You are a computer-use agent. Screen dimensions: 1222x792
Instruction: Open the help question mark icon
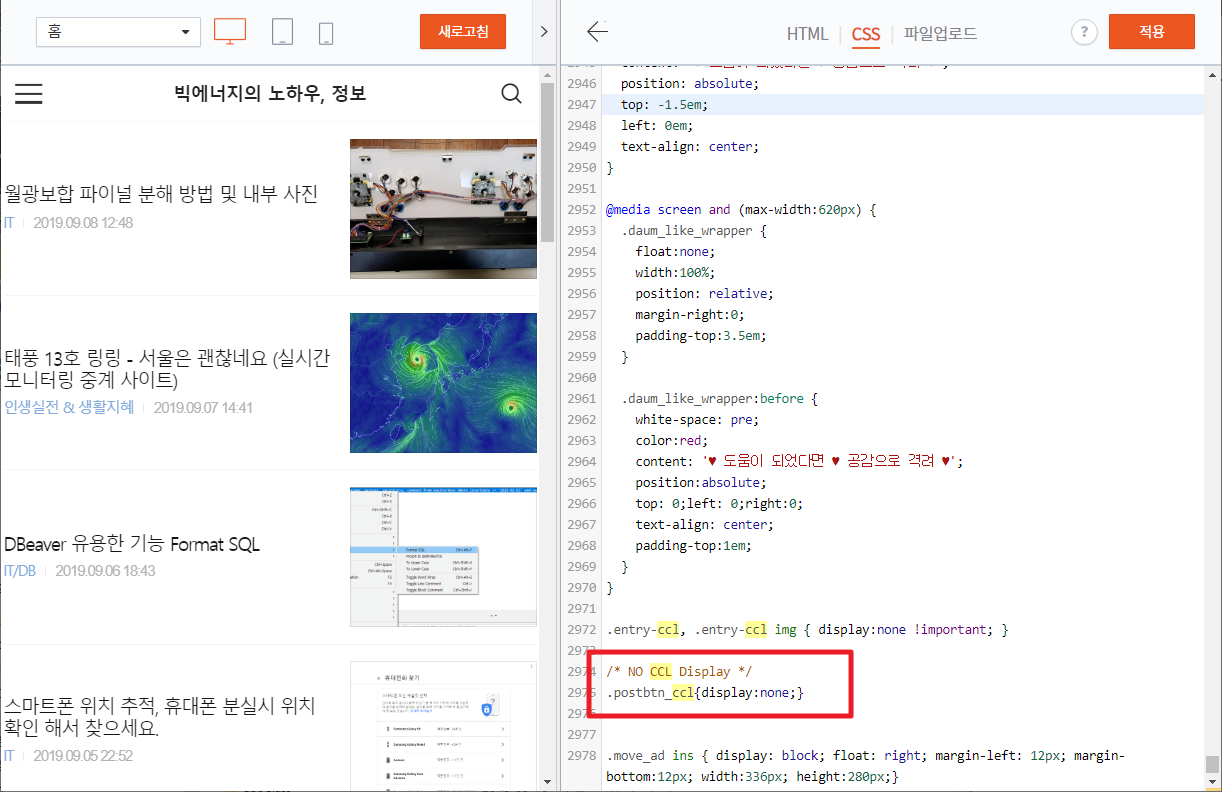pos(1084,31)
